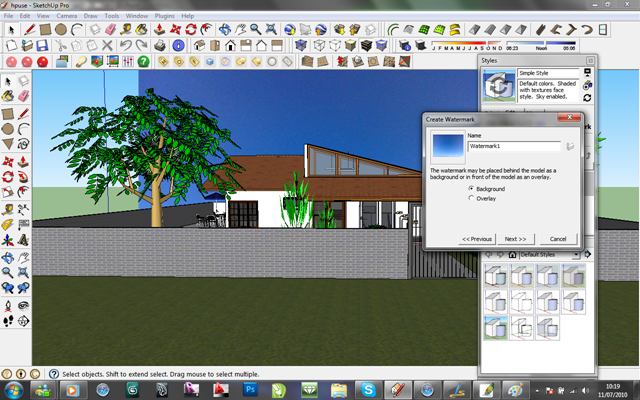Screen dimensions: 640x400
Task: Click the Simple Style name field
Action: tap(548, 73)
